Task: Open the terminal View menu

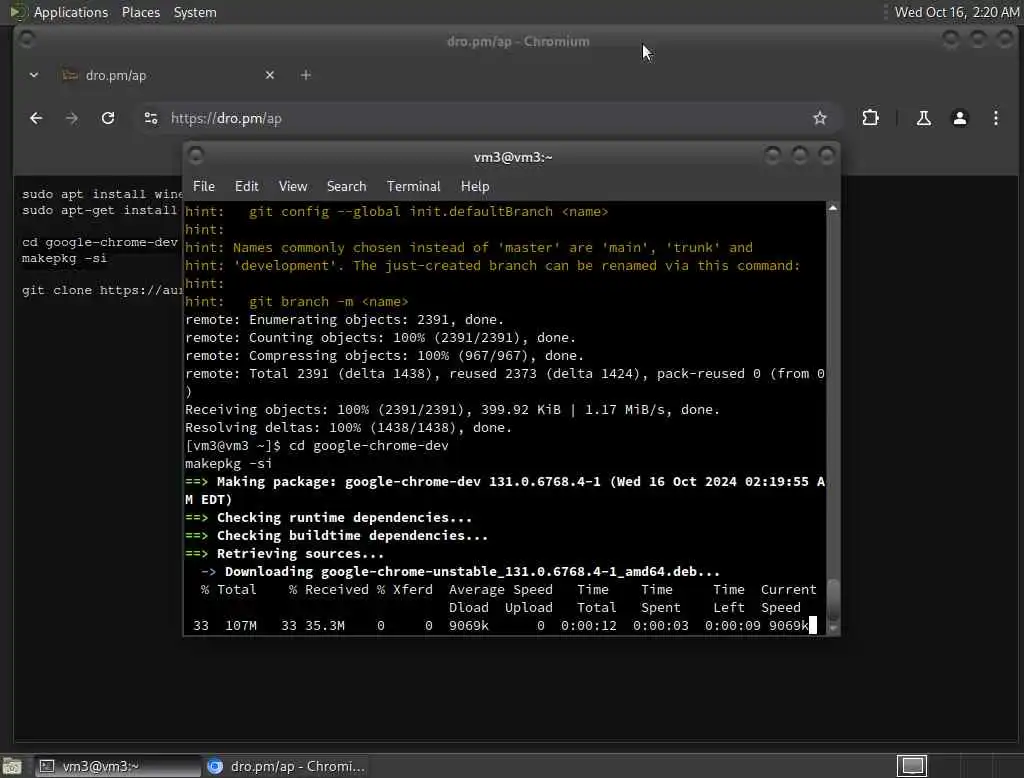Action: click(293, 186)
